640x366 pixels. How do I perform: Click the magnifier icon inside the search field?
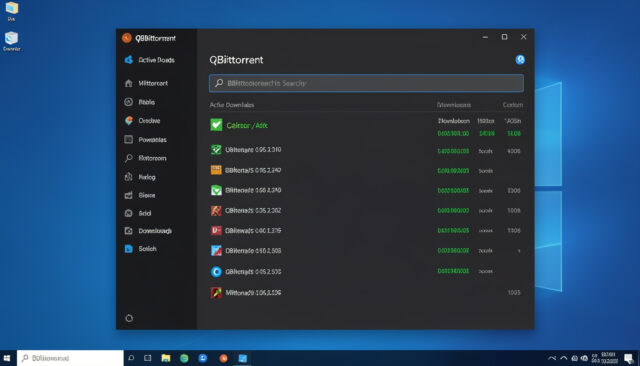tap(219, 83)
